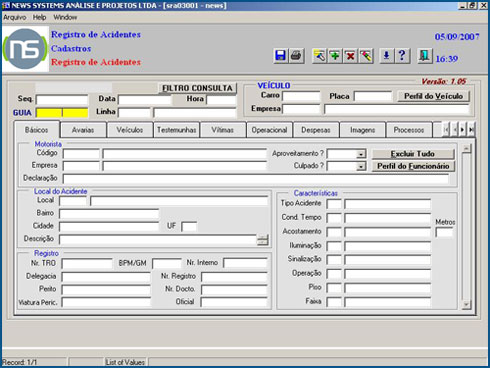Click the Perfil do Funcionário button
490x368 pixels.
click(x=413, y=166)
